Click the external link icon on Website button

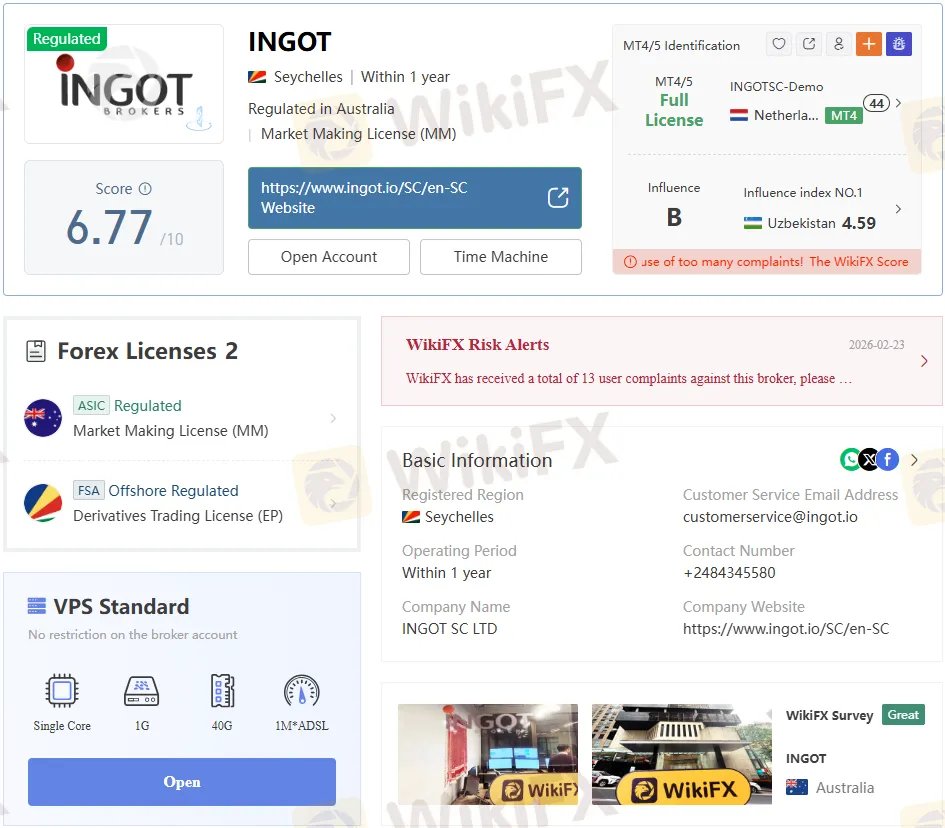(x=558, y=198)
